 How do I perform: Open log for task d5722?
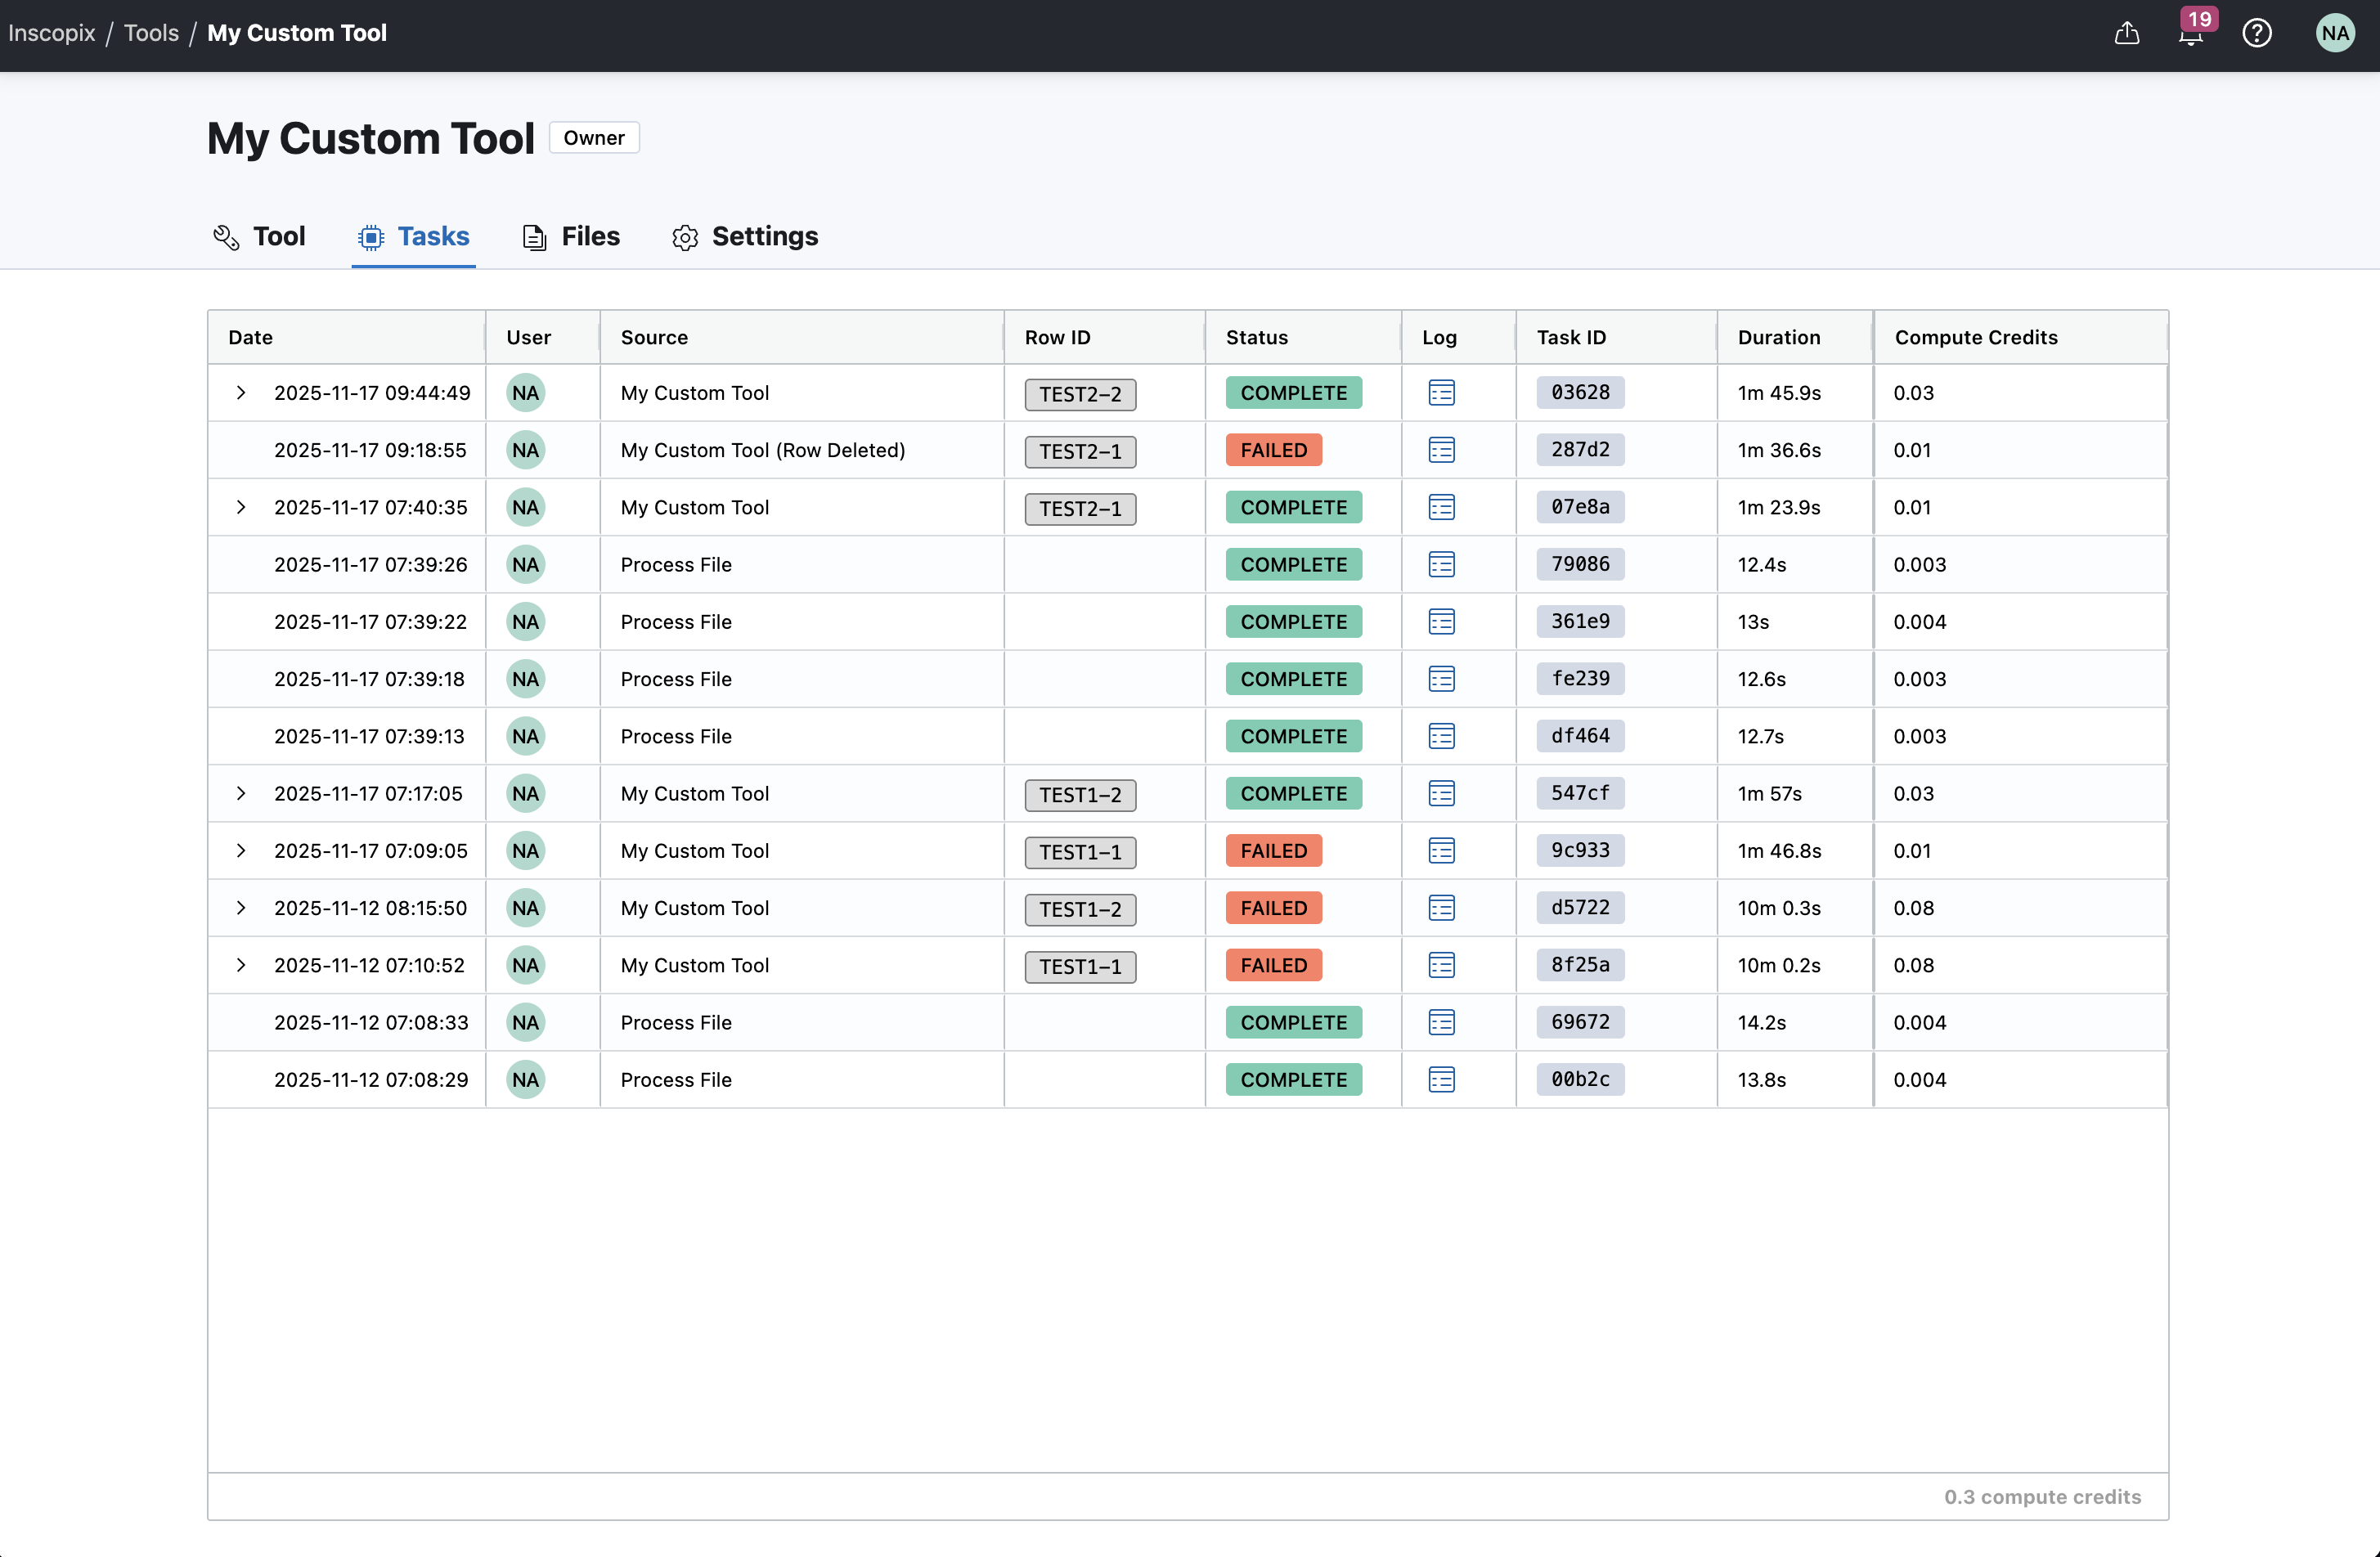coord(1441,908)
